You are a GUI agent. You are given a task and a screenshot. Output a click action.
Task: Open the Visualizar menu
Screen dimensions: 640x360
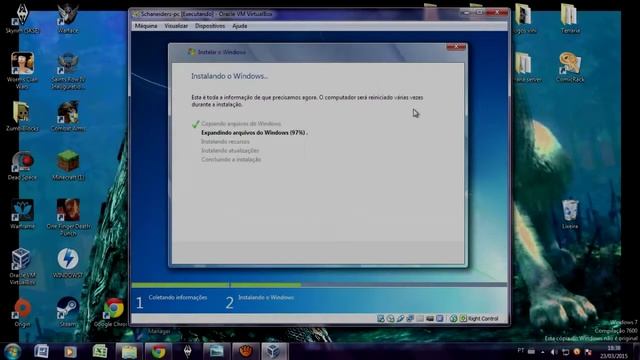pos(176,26)
